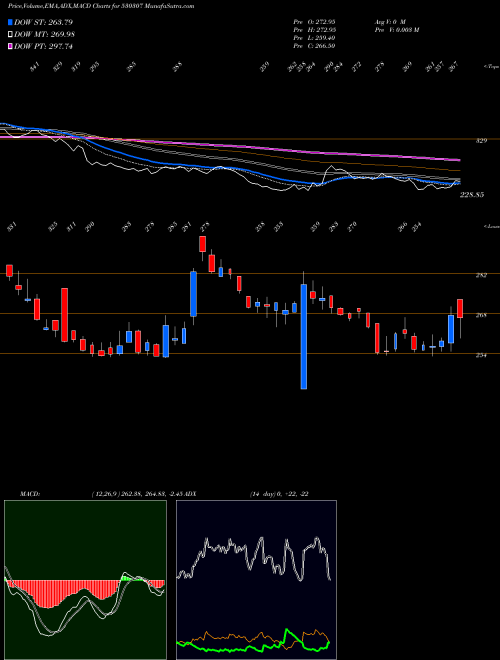Click the 228.55 price label on EMA chart
Image resolution: width=500 pixels, height=660 pixels.
[x=473, y=195]
